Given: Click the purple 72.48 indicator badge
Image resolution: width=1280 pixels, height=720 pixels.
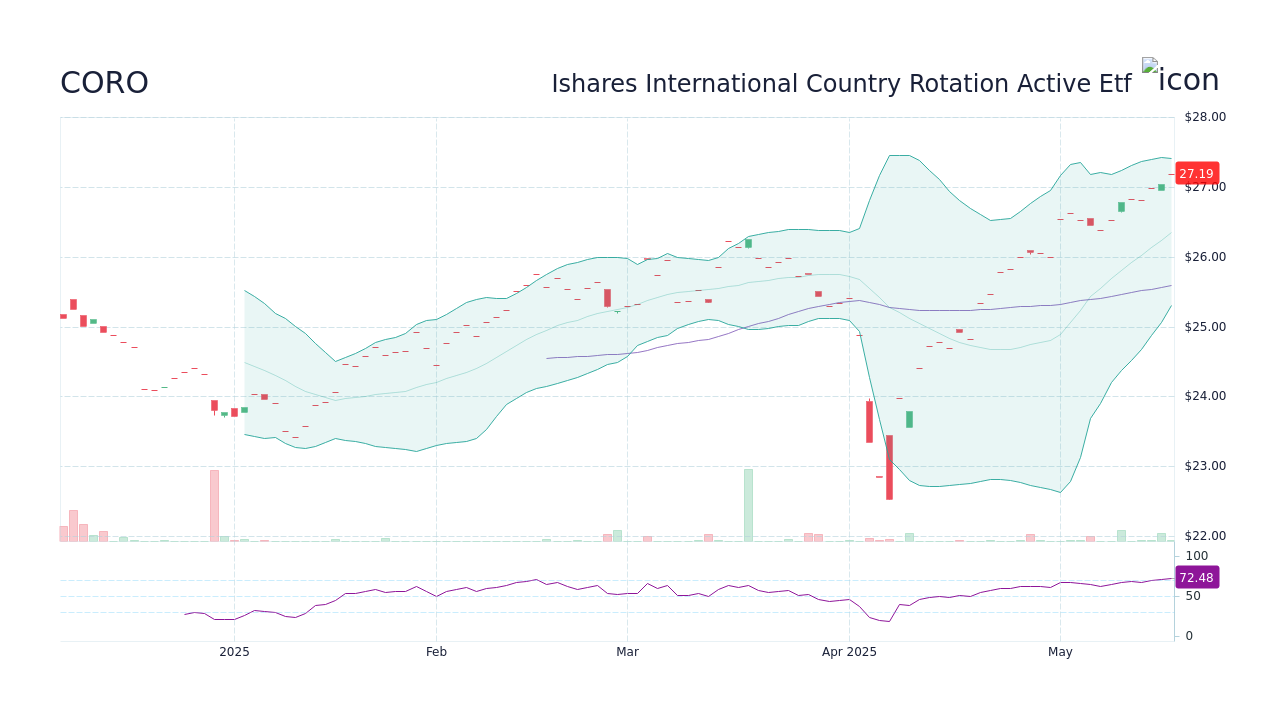Looking at the screenshot, I should click(1196, 577).
